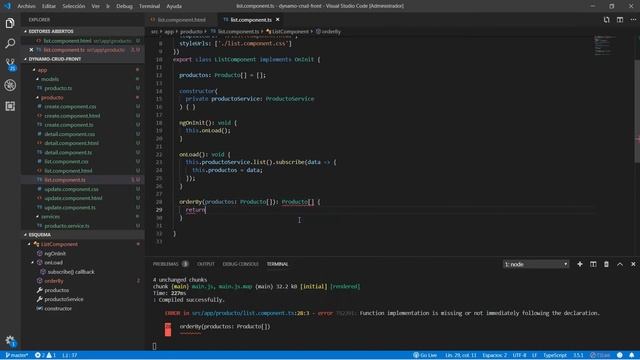The width and height of the screenshot is (640, 360).
Task: Open update.component.ts file
Action: click(70, 207)
